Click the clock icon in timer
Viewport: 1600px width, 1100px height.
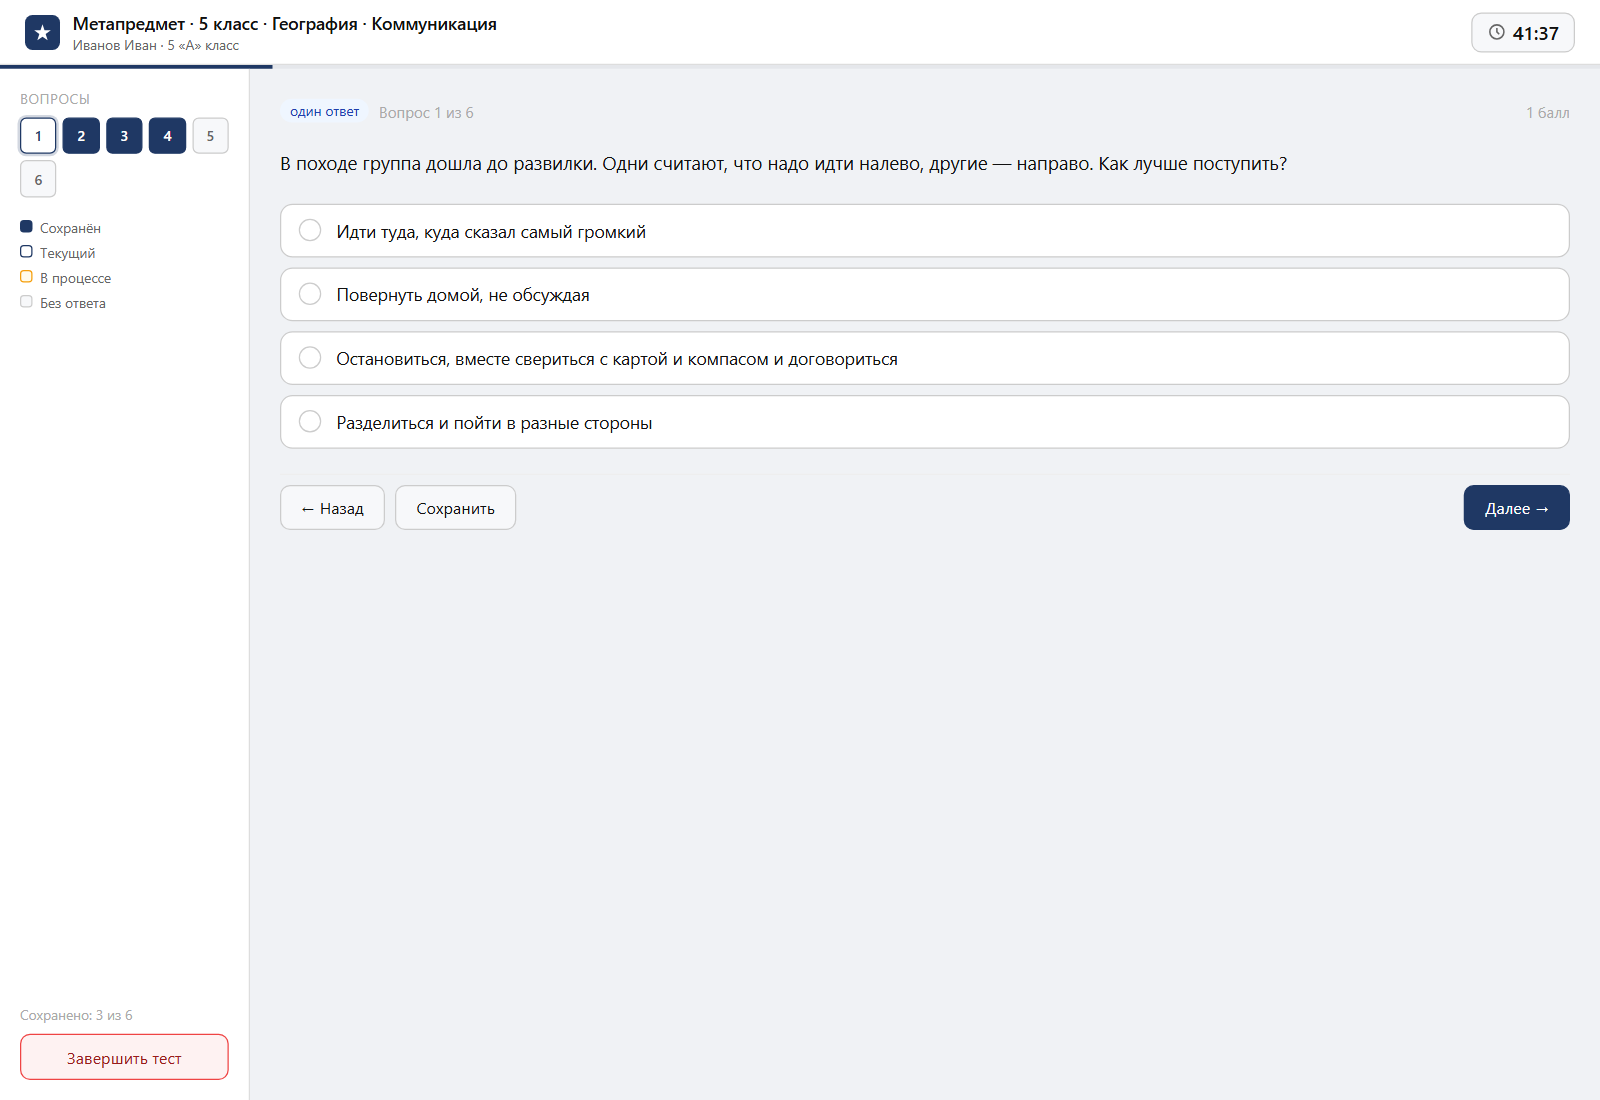(1497, 32)
